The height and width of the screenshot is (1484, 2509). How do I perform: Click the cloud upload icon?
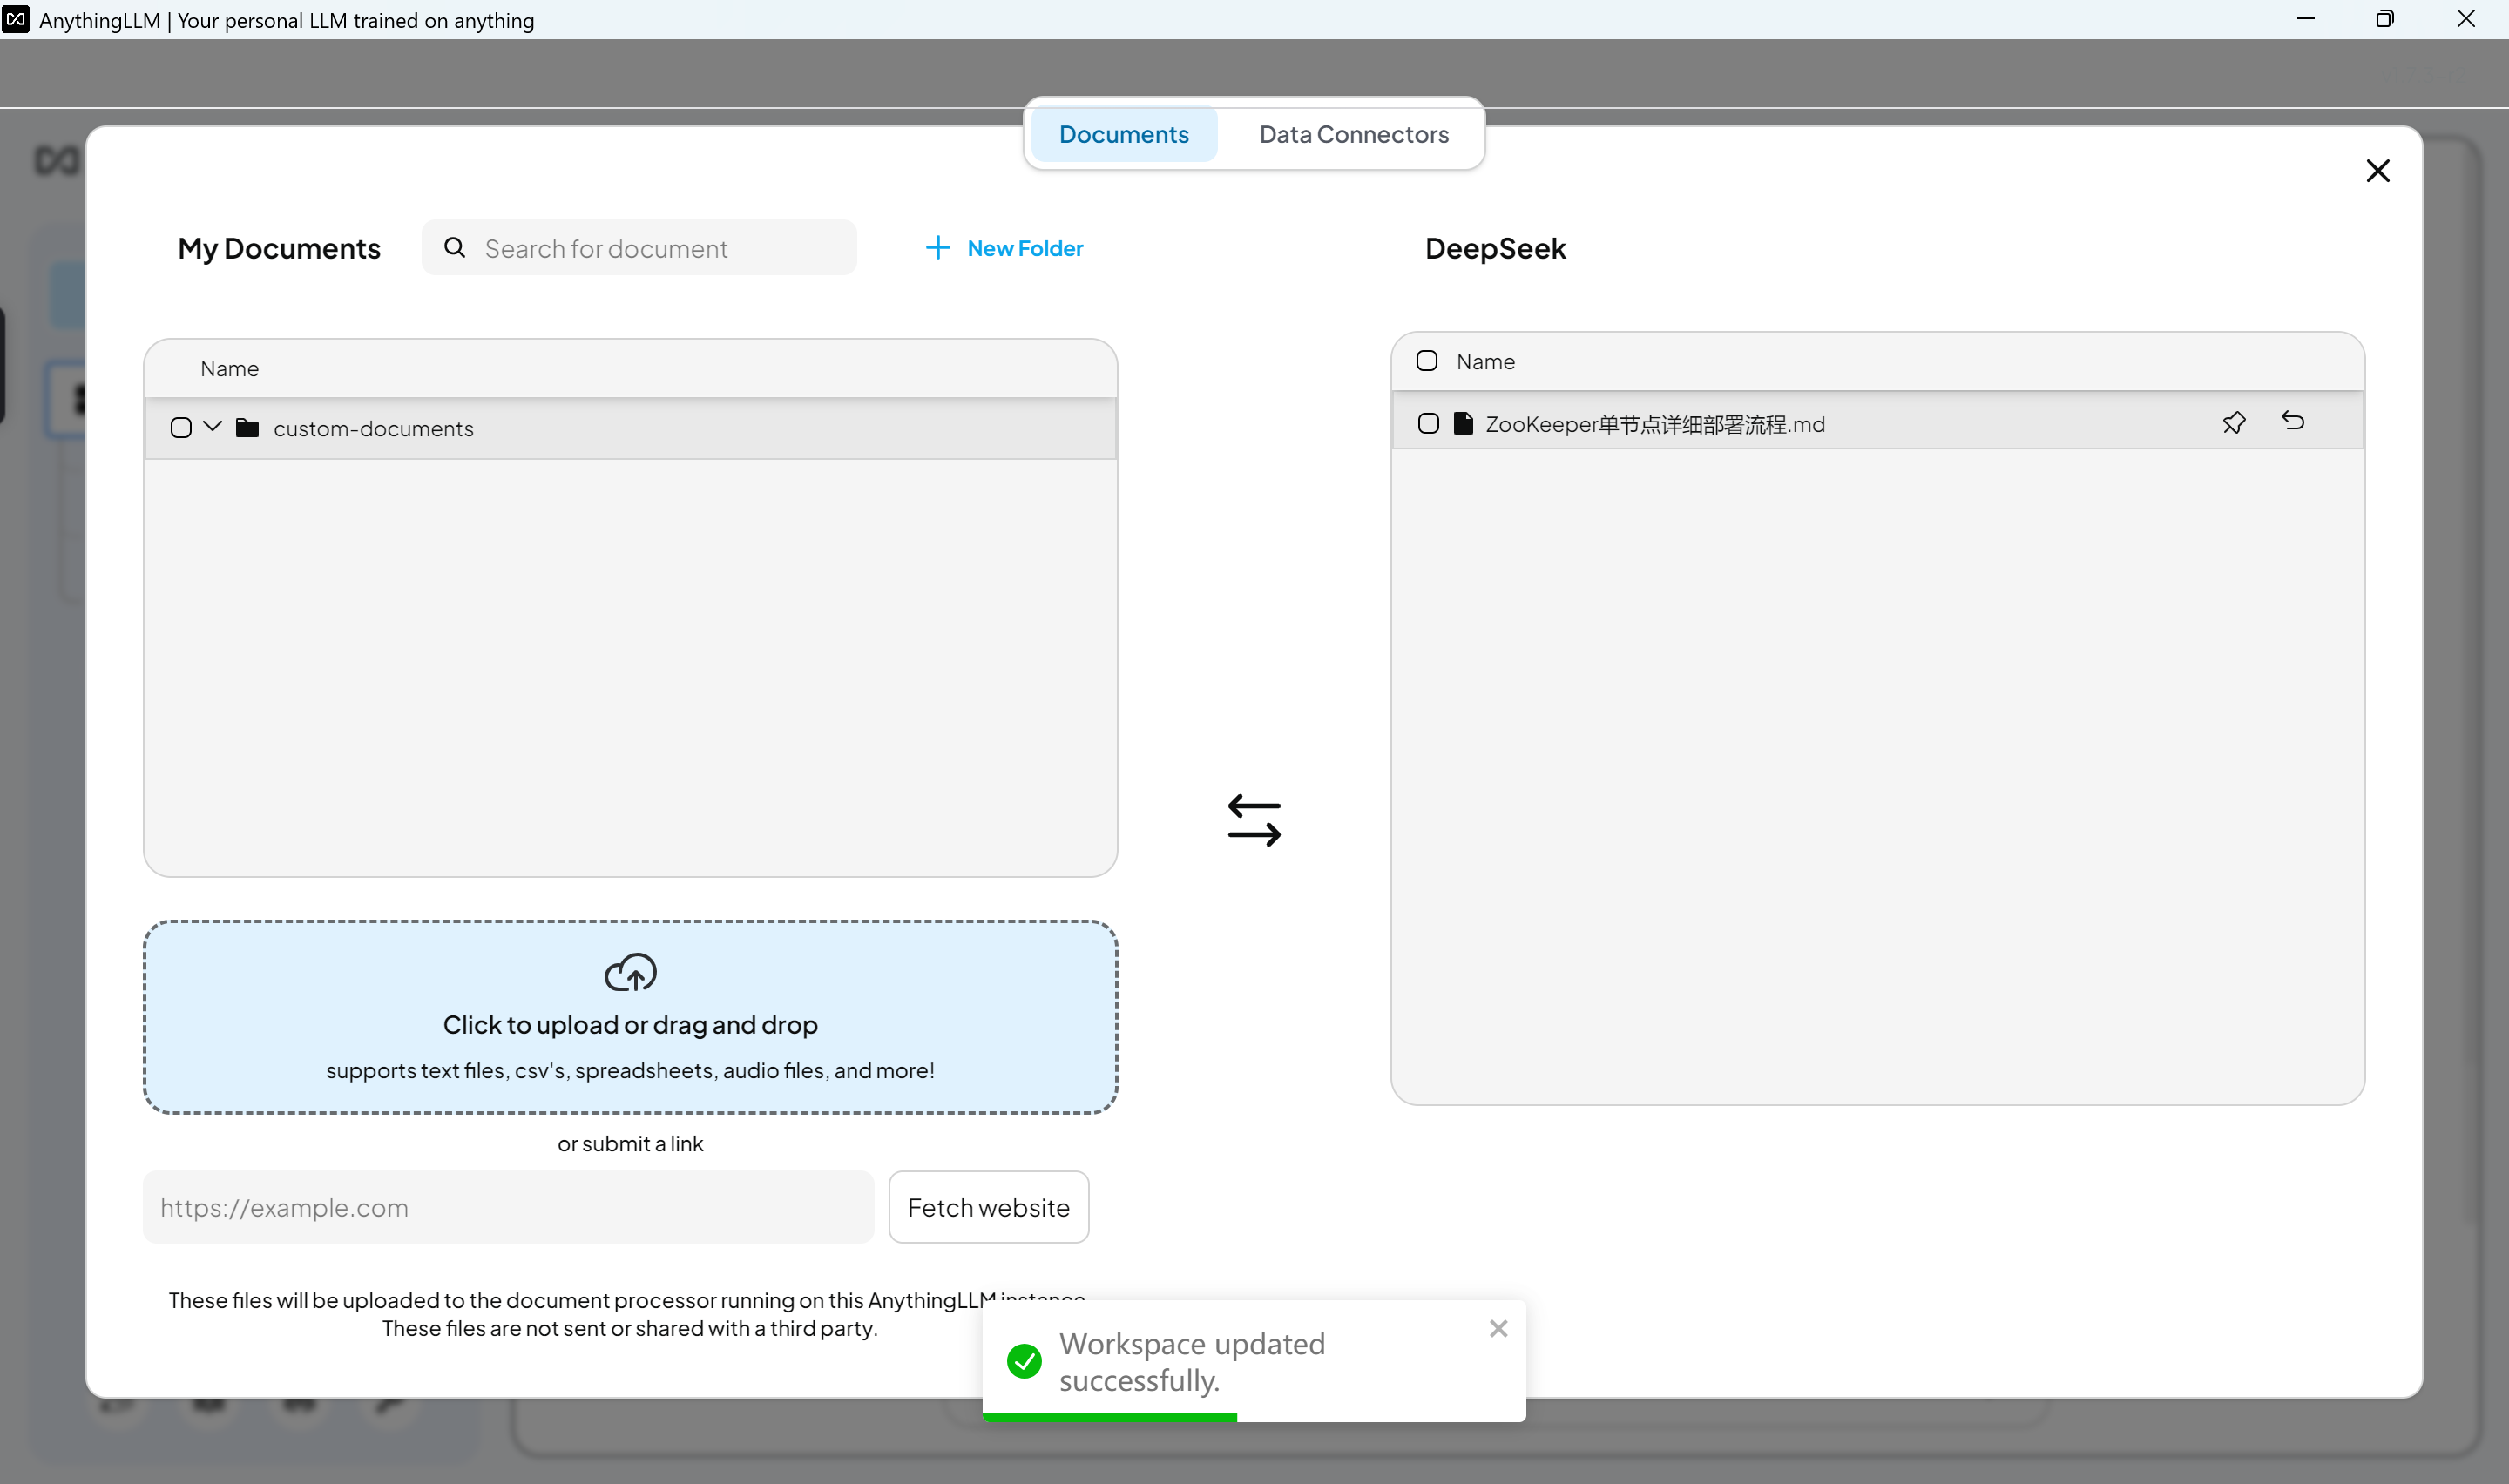click(630, 972)
